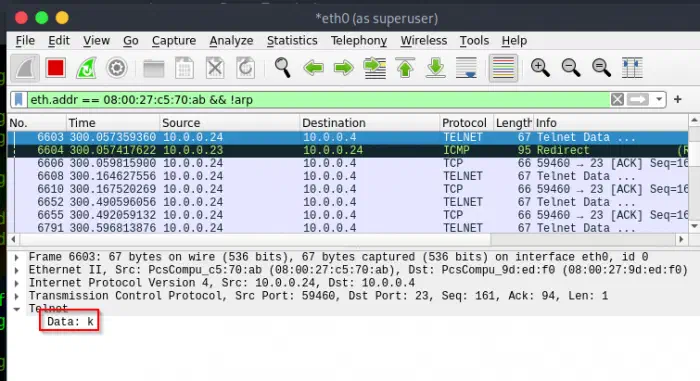Expand the Ethernet II details
The height and width of the screenshot is (381, 700).
click(x=17, y=270)
